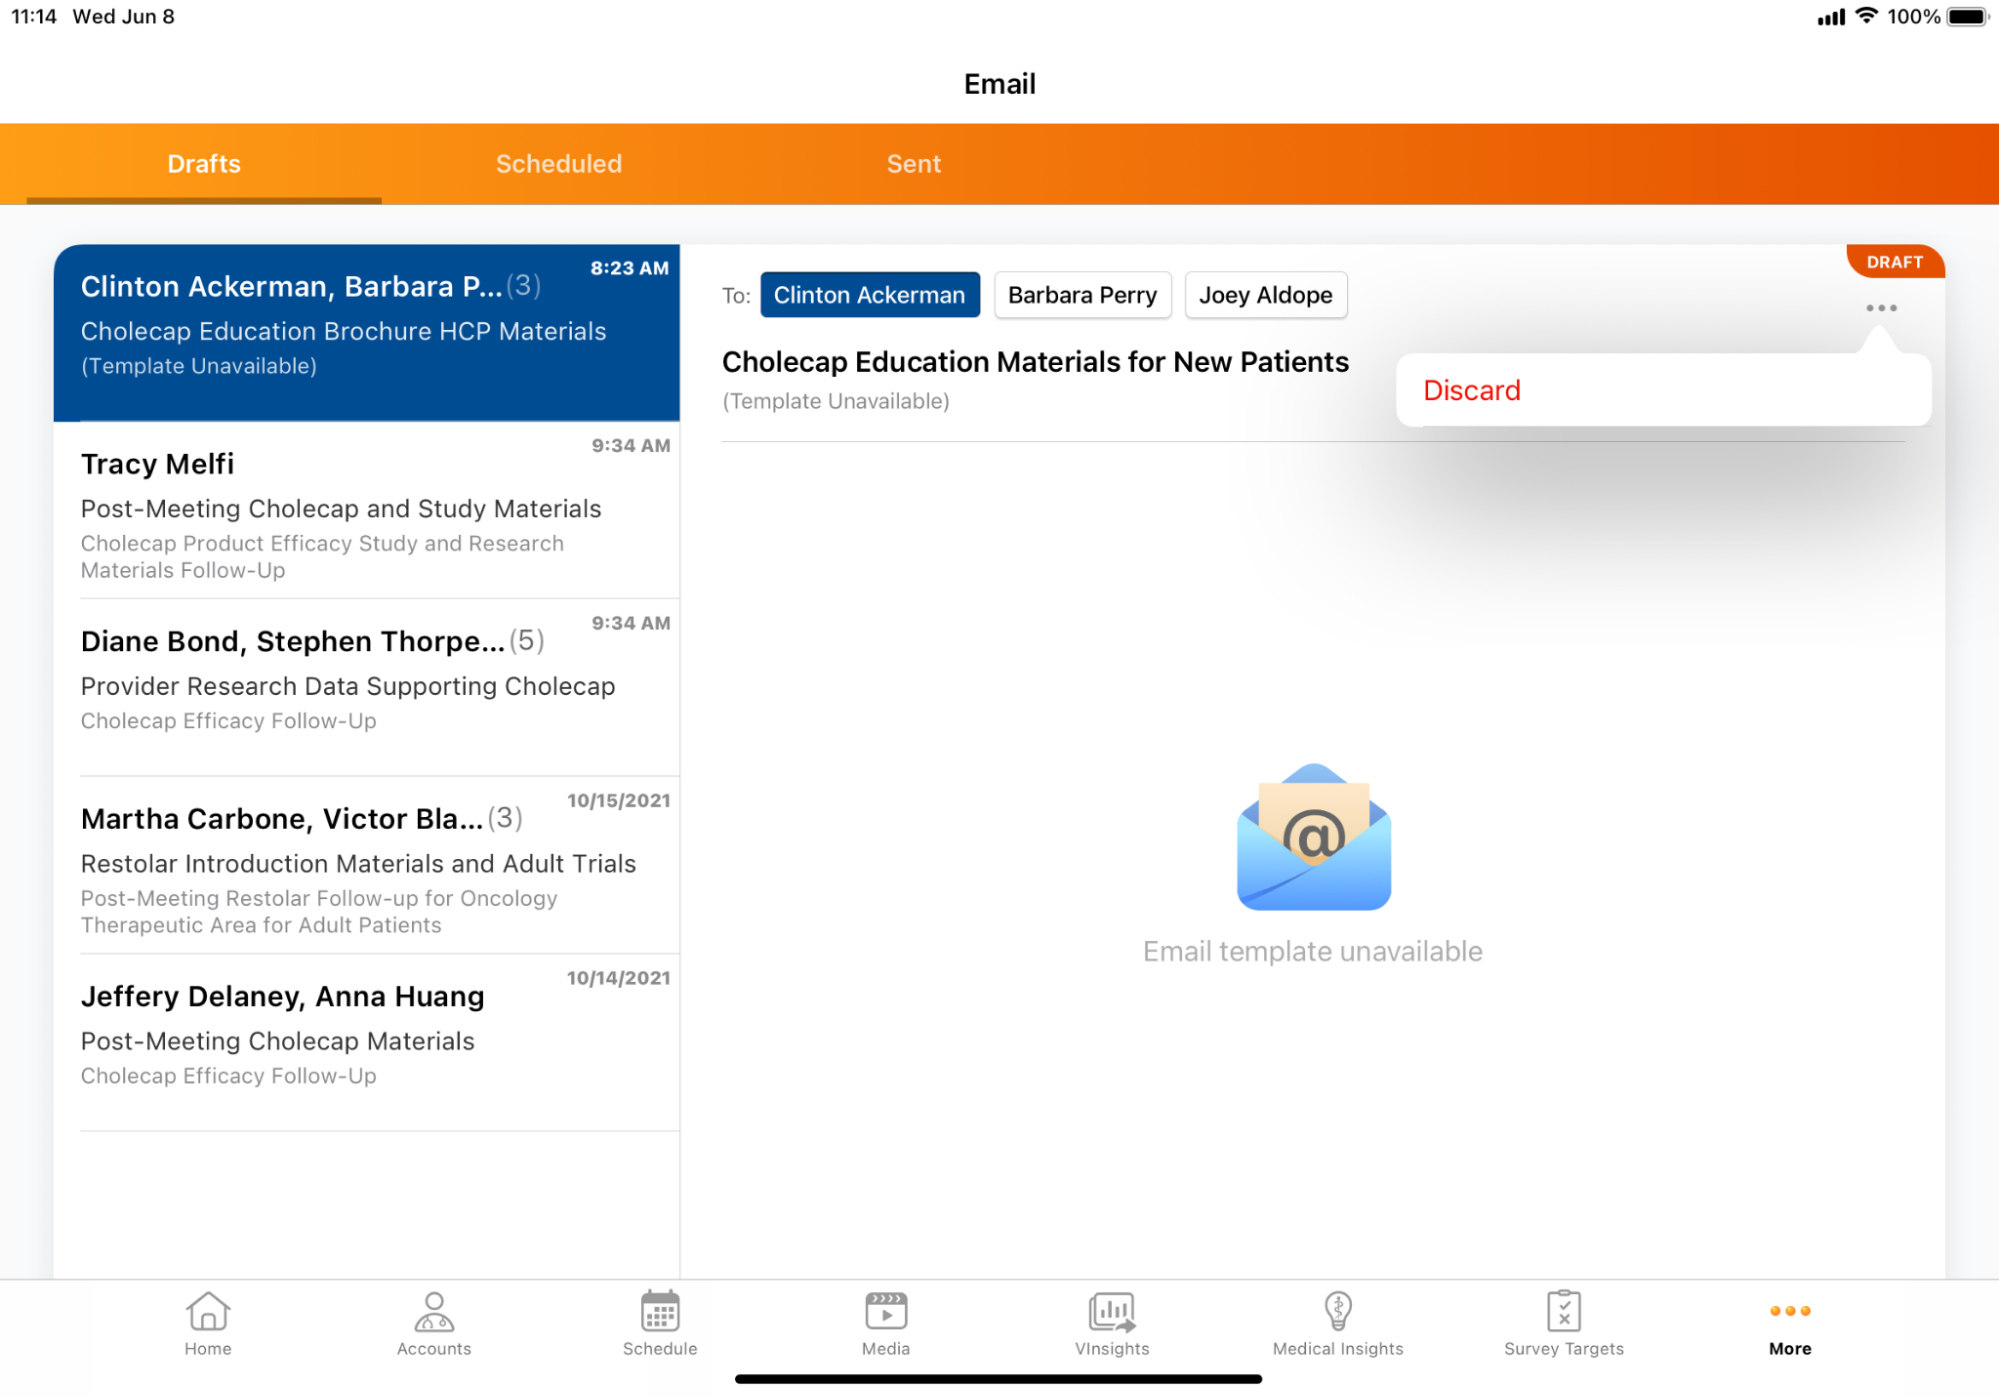1999x1397 pixels.
Task: Open Survey Targets clipboard icon
Action: pyautogui.click(x=1563, y=1311)
